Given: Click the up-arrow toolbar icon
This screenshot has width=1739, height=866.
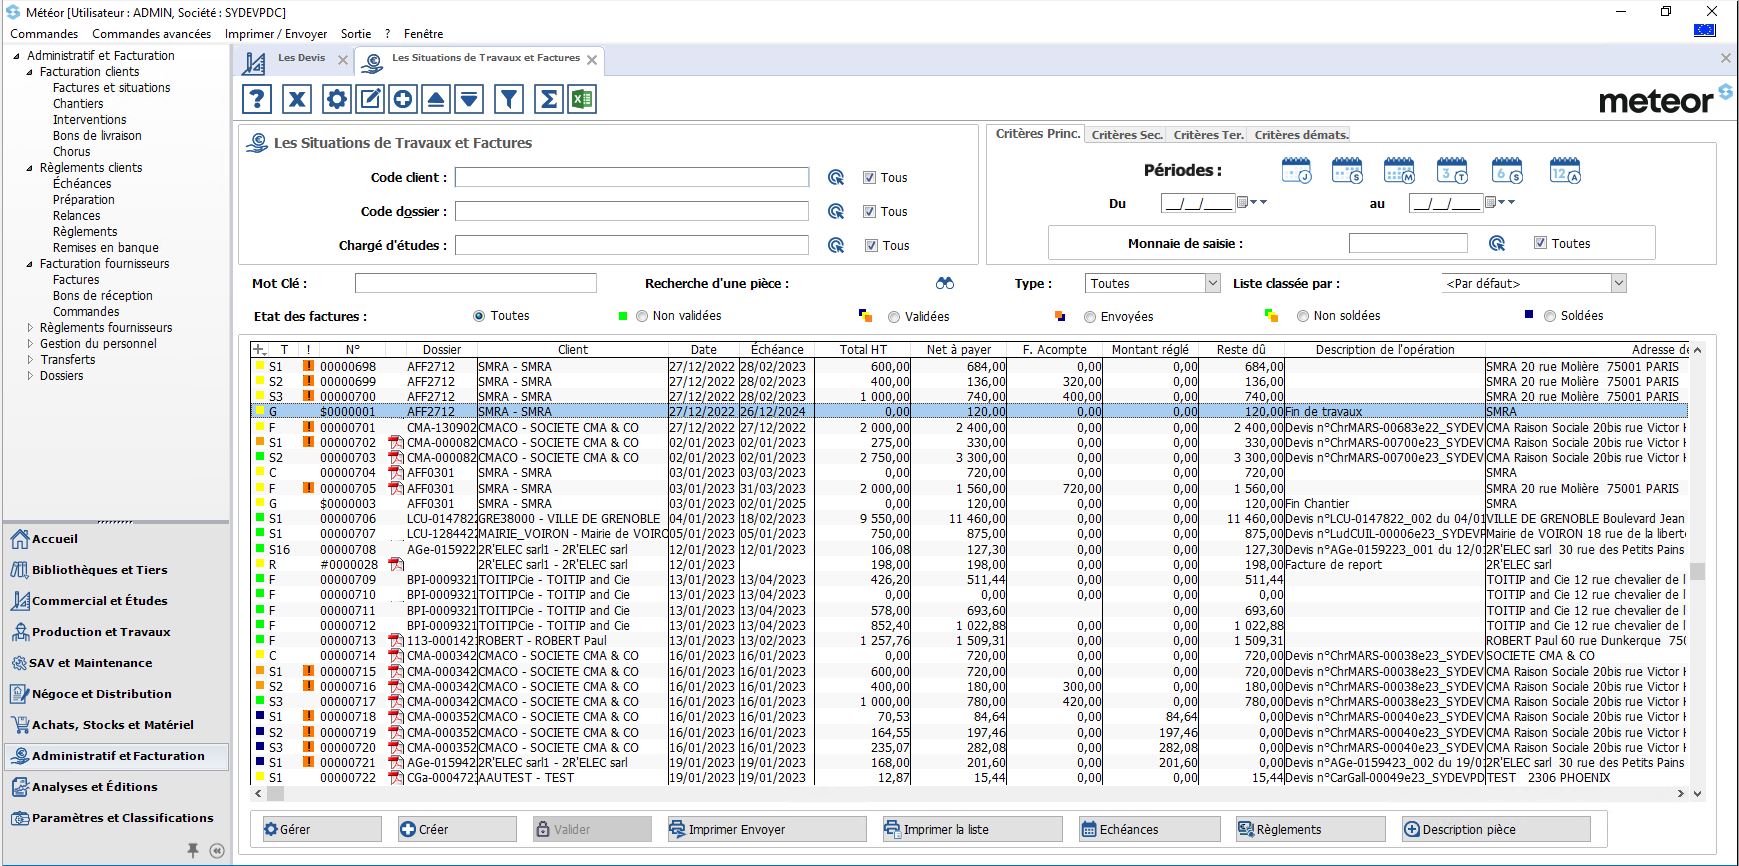Looking at the screenshot, I should pos(436,99).
